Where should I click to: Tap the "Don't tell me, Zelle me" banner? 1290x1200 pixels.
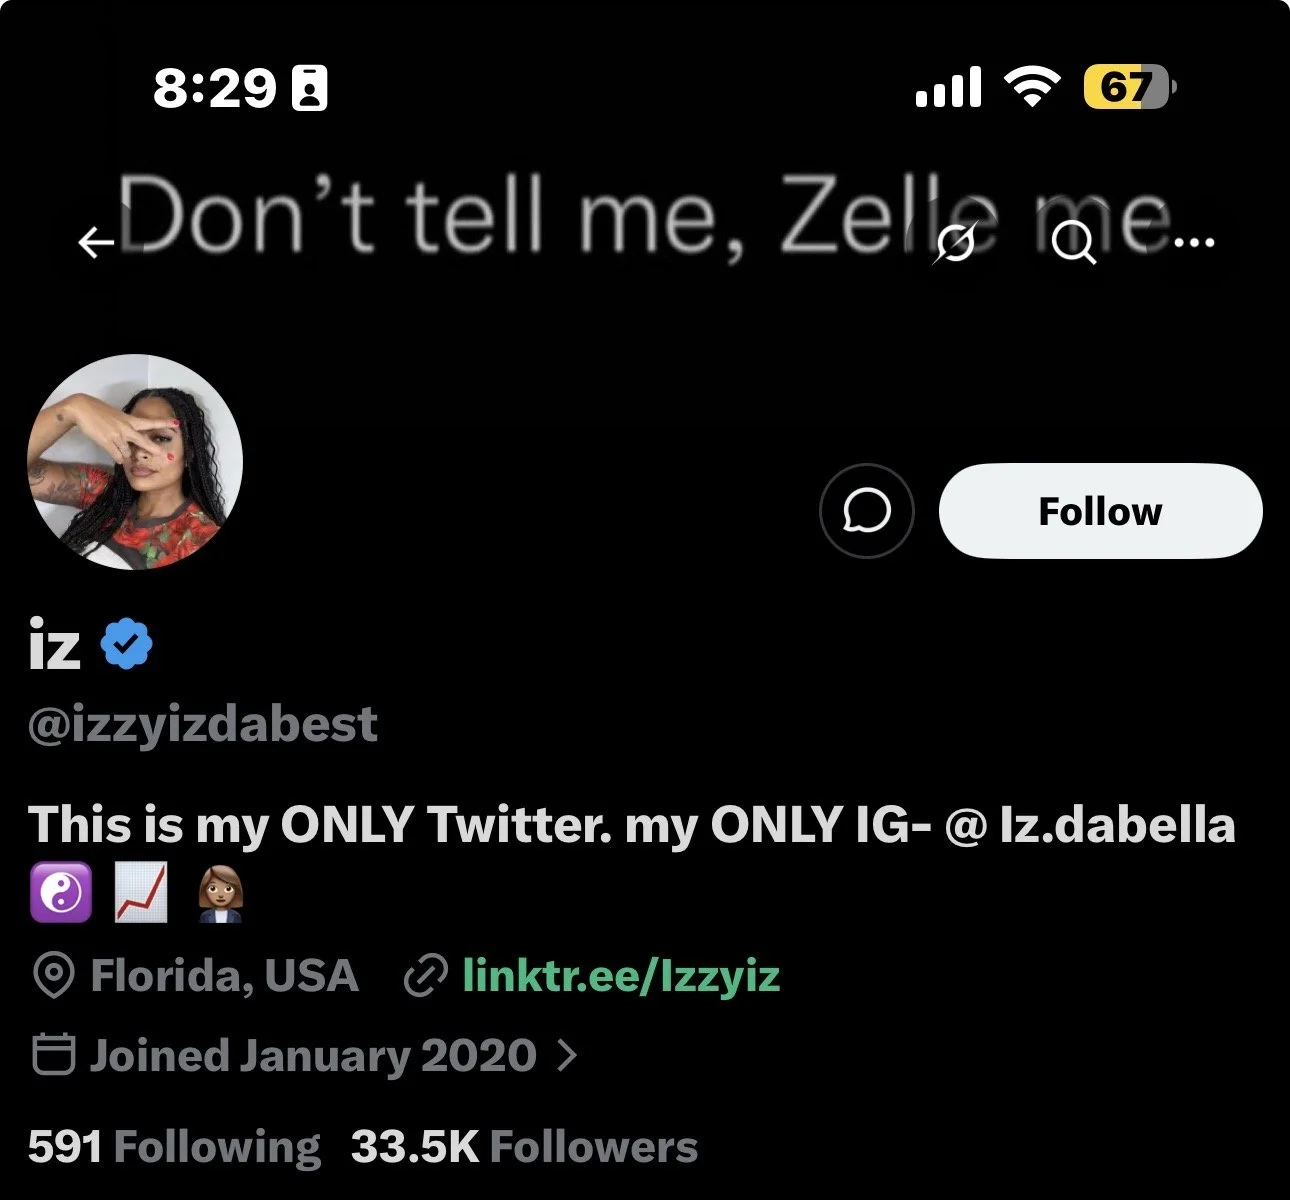(x=644, y=215)
